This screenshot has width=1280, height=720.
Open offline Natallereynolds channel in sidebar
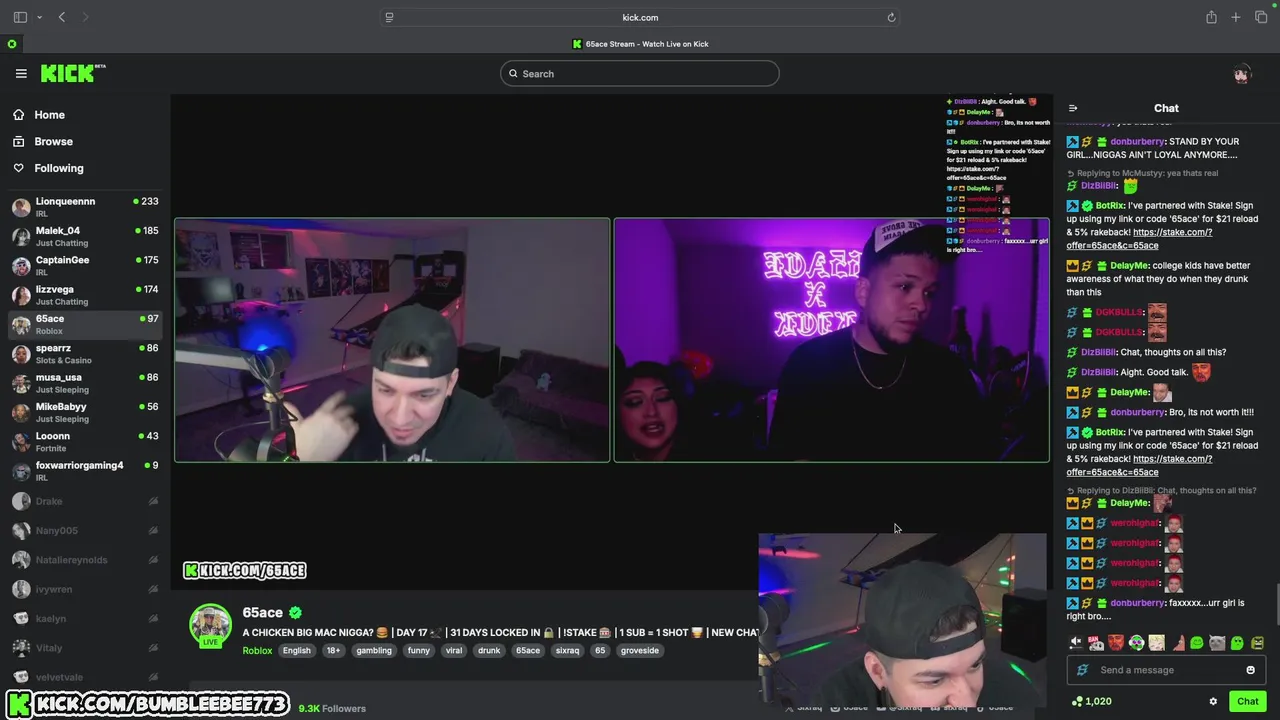[x=85, y=560]
